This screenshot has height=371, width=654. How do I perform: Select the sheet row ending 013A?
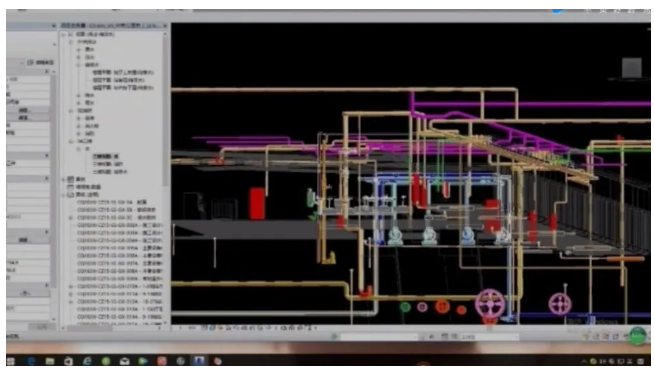120,309
